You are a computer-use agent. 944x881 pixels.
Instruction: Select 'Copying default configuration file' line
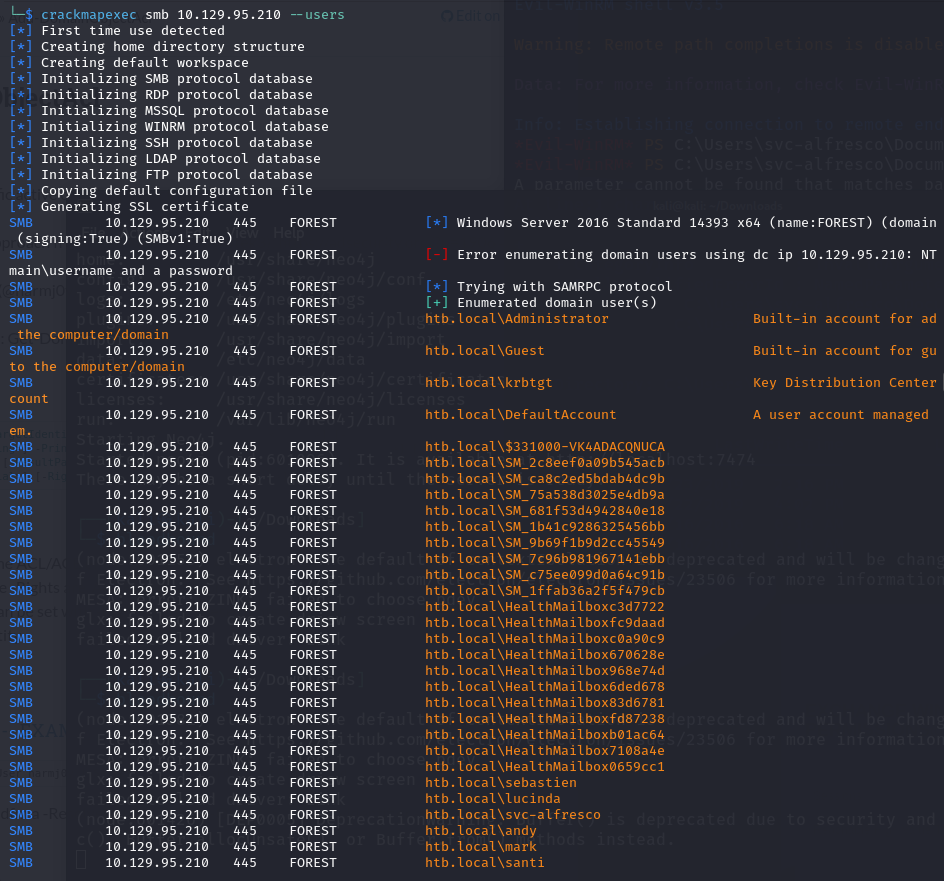point(176,190)
